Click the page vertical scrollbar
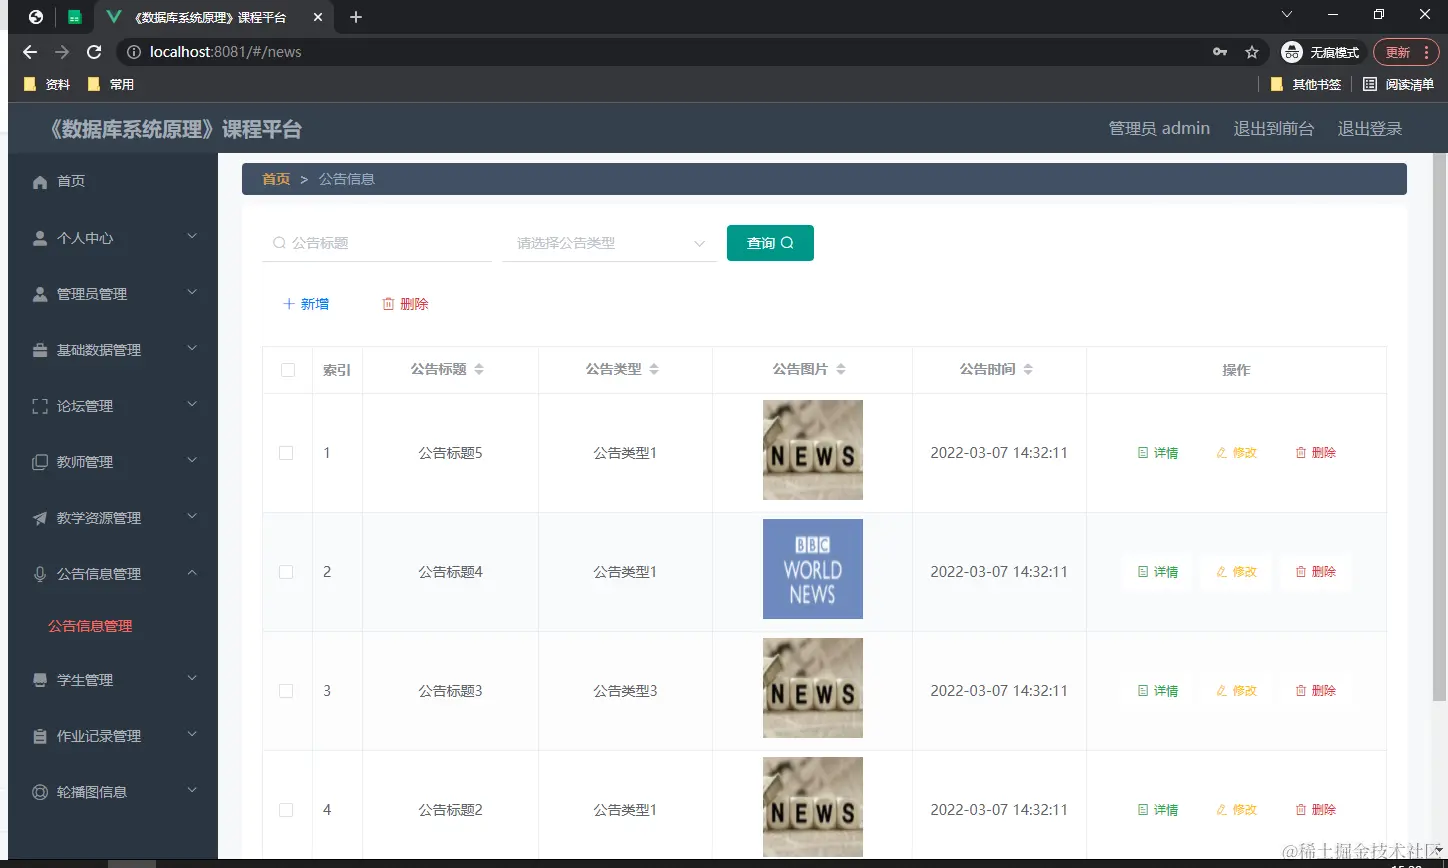 [x=1440, y=427]
